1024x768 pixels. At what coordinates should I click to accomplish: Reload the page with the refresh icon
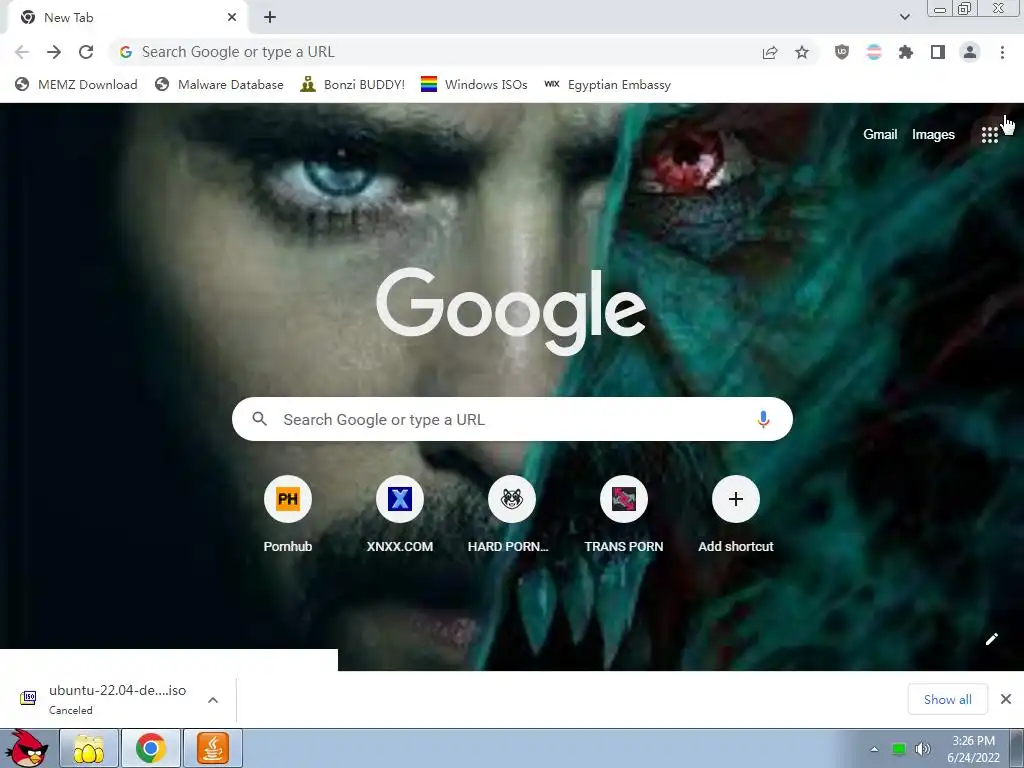point(86,52)
